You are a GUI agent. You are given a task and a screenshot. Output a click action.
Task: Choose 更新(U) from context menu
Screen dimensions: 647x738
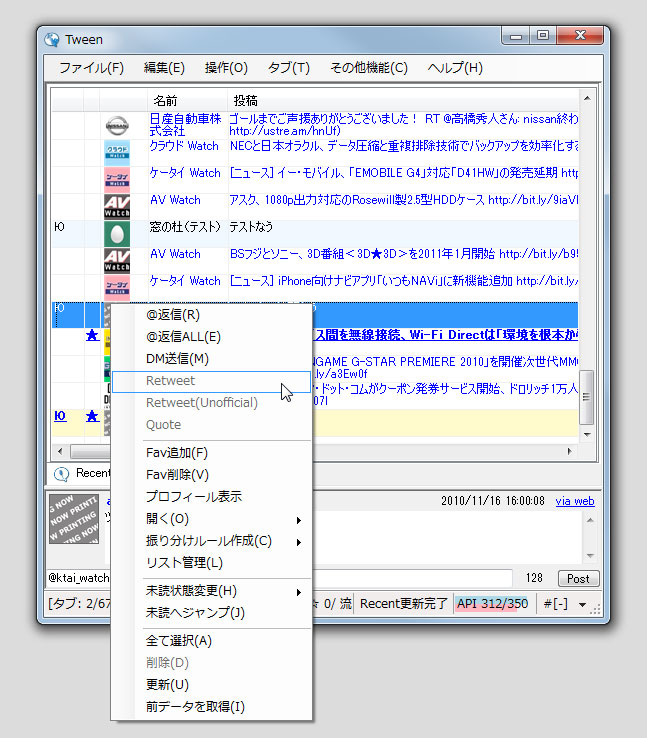click(x=211, y=685)
